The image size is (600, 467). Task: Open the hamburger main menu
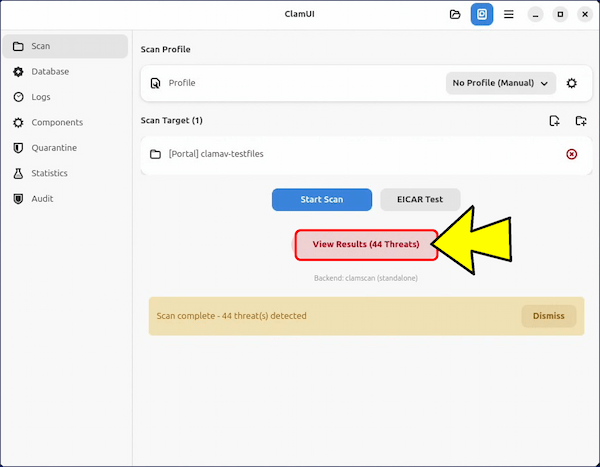[x=509, y=15]
